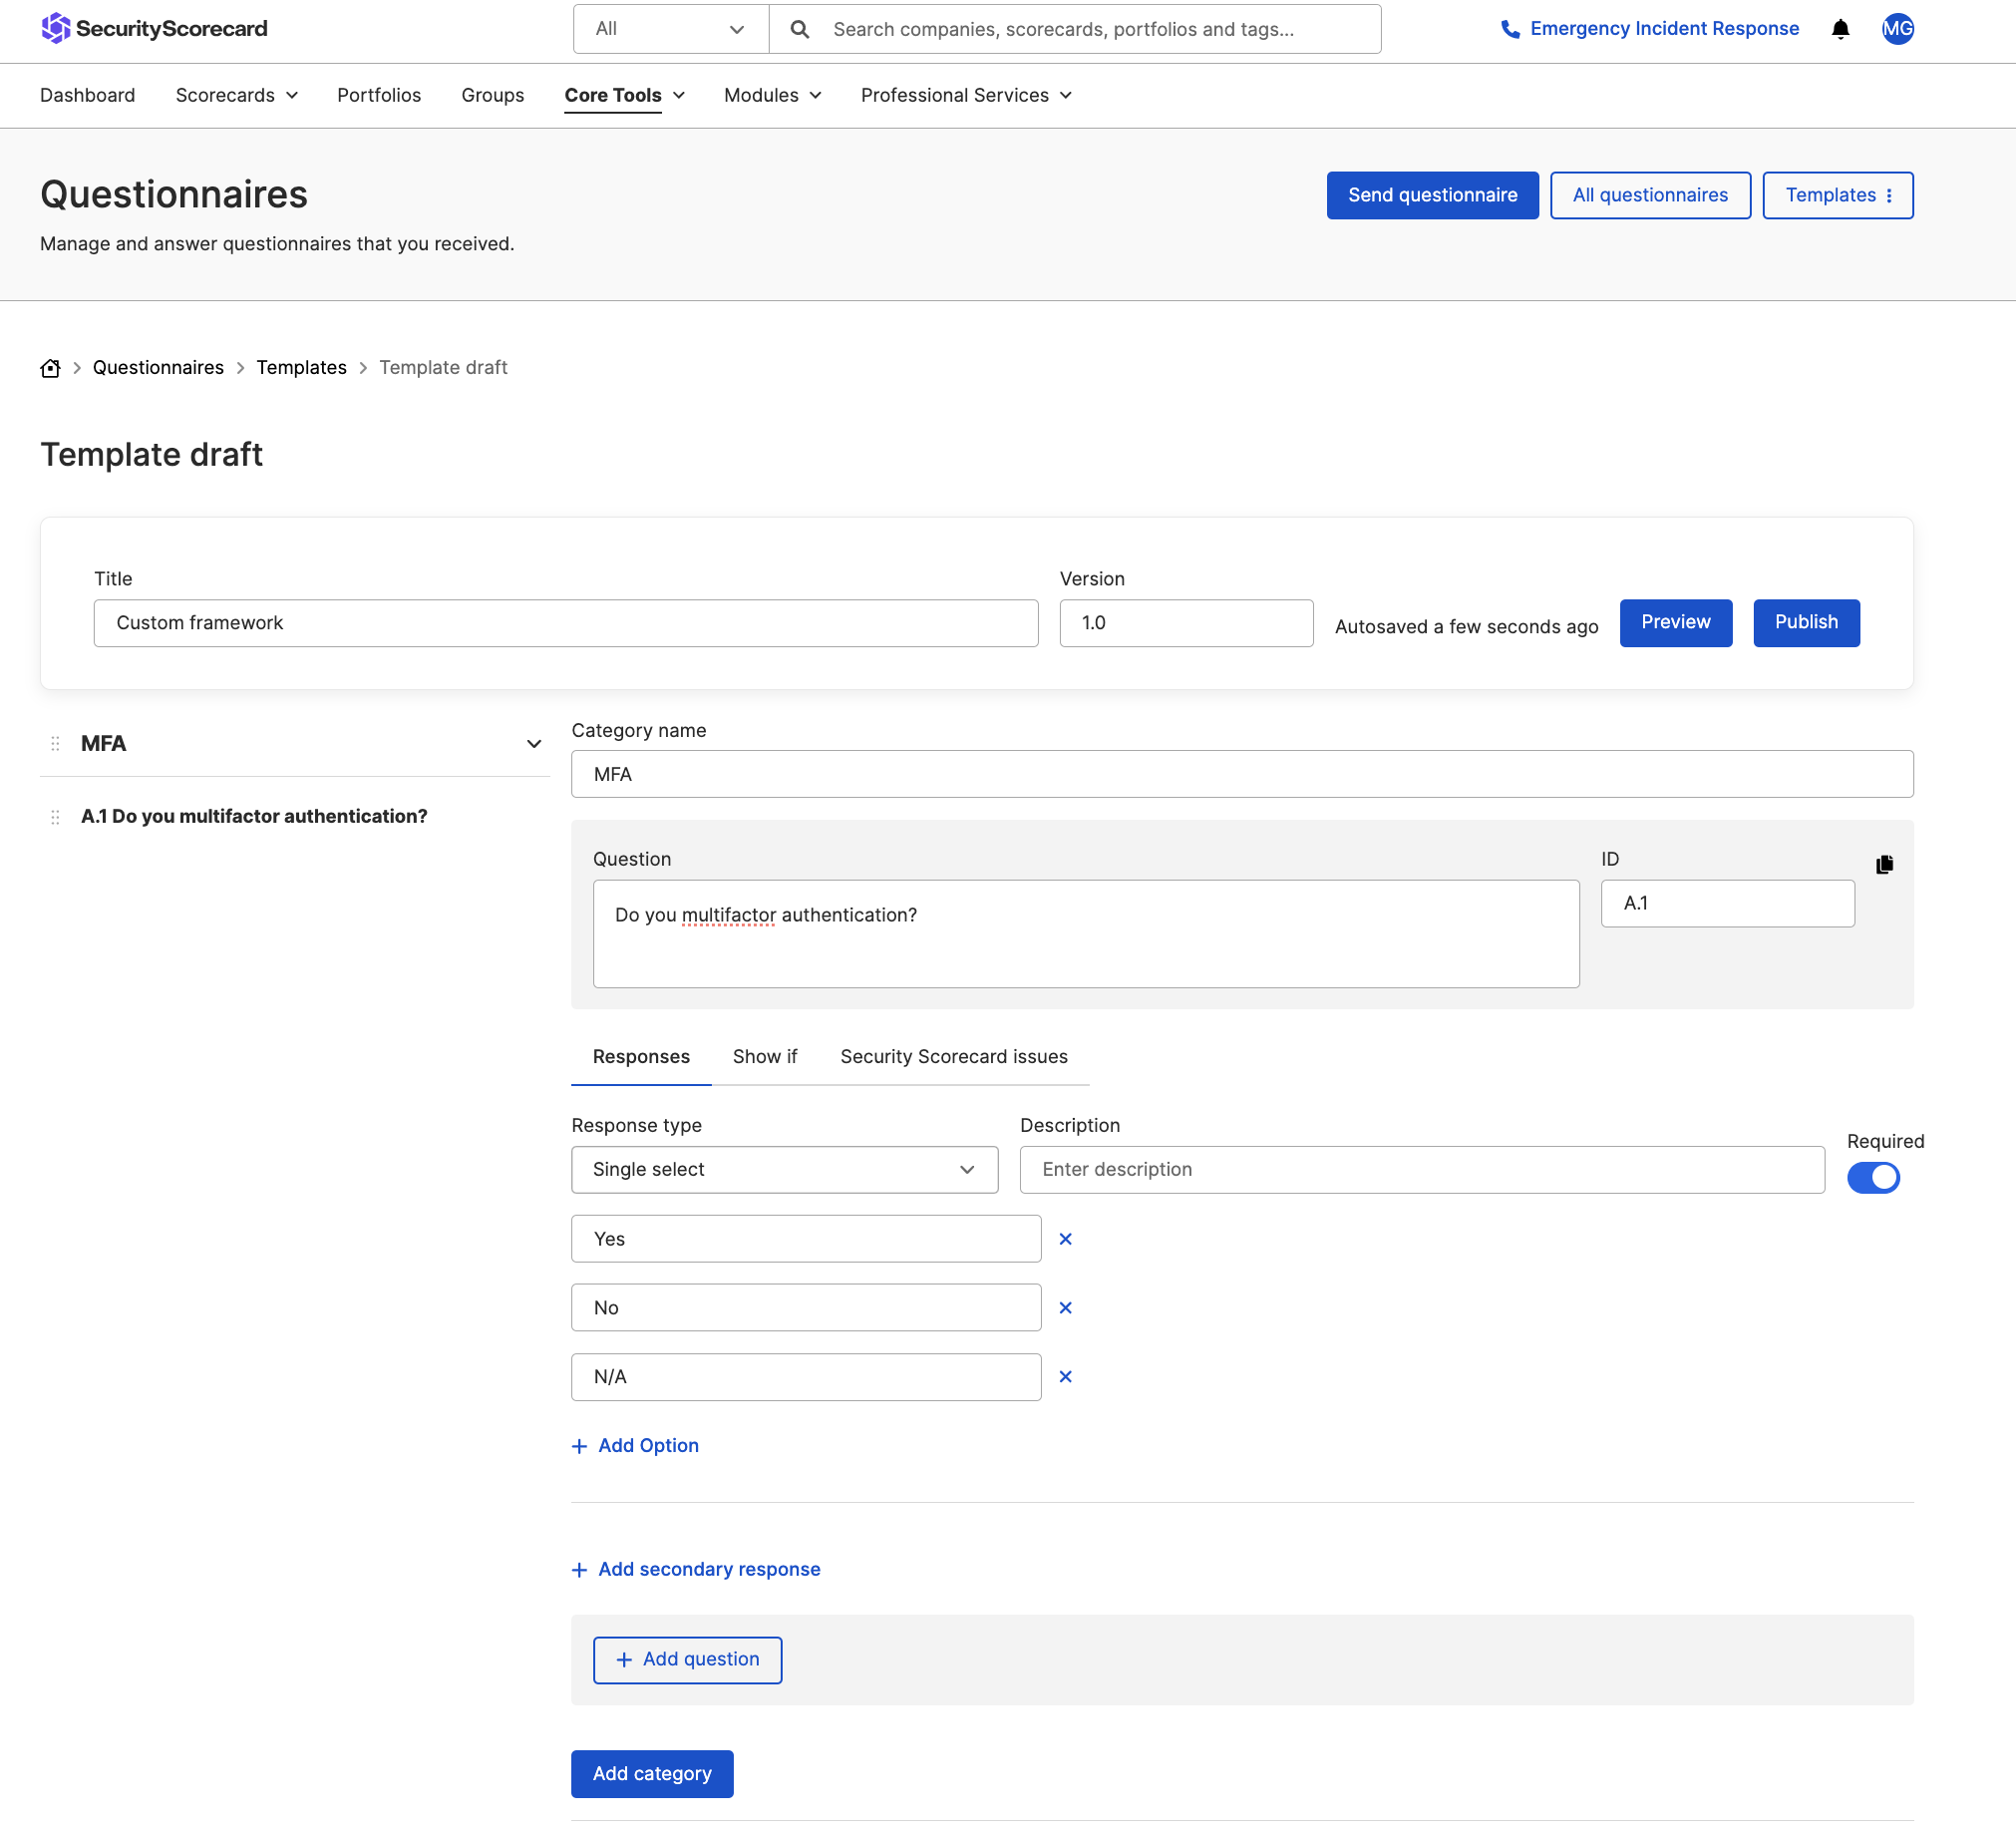Open notifications via the bell icon

point(1840,29)
